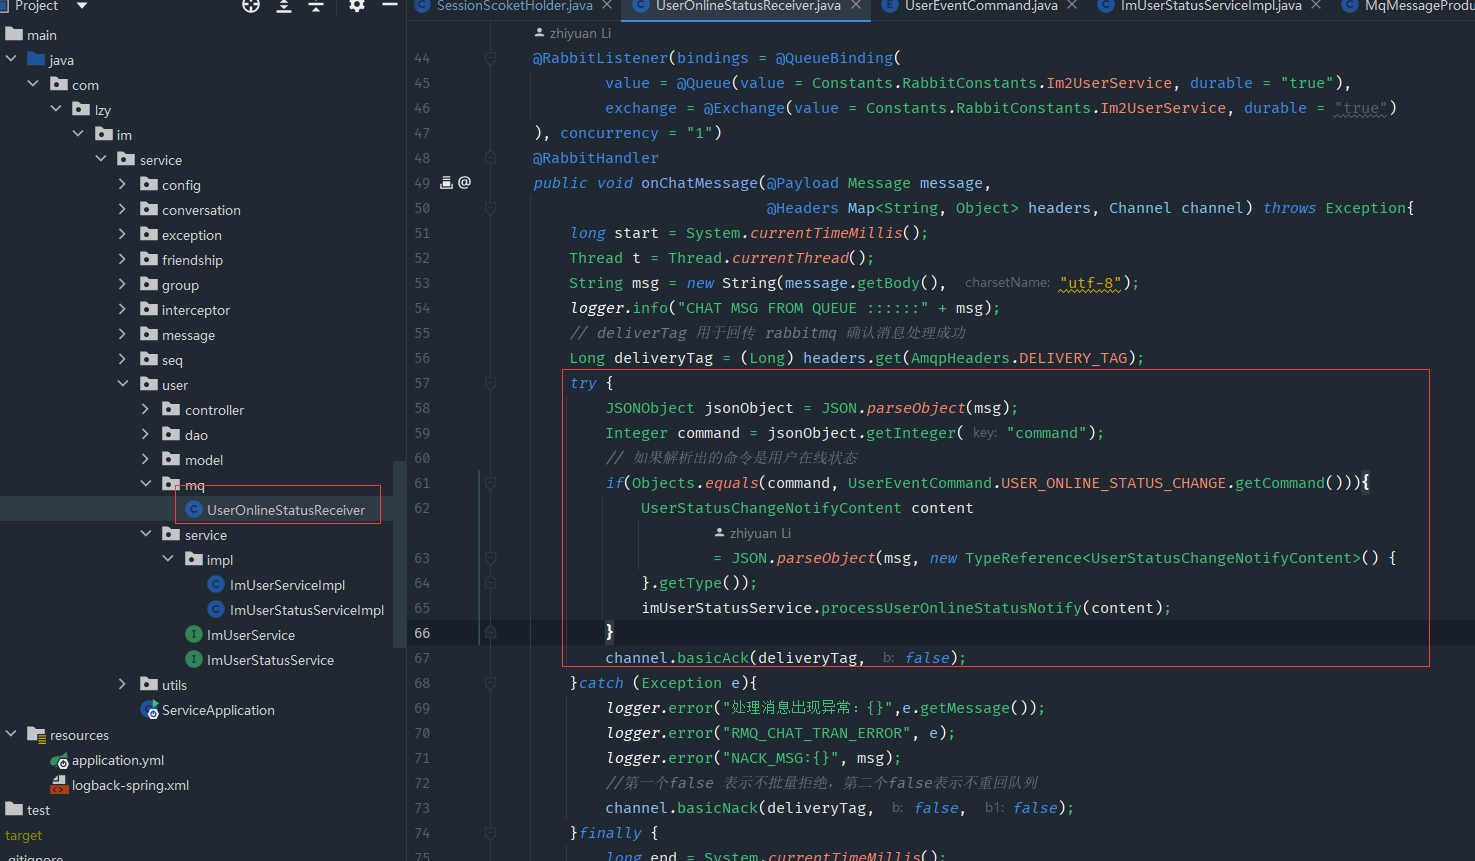1475x861 pixels.
Task: Expand the config package
Action: tap(122, 184)
